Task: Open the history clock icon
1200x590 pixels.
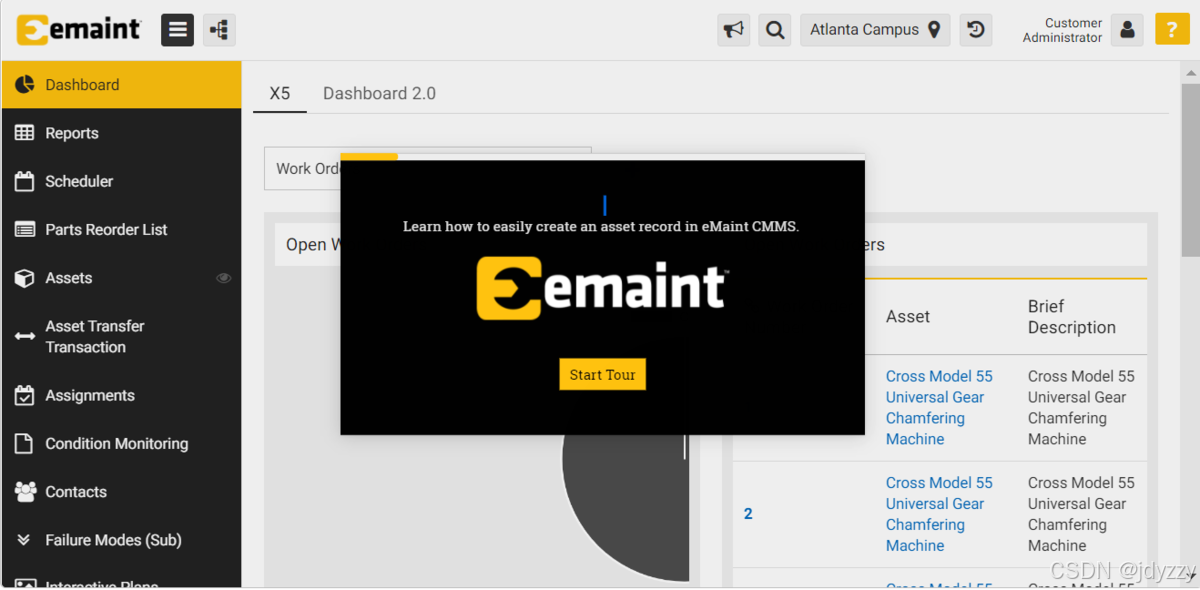Action: point(976,30)
